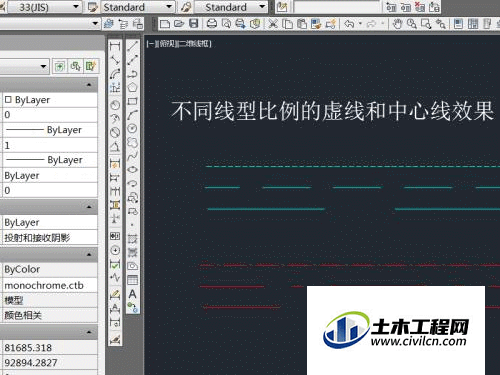Click the Save (floppy disk) icon
500x375 pixels.
click(x=194, y=24)
